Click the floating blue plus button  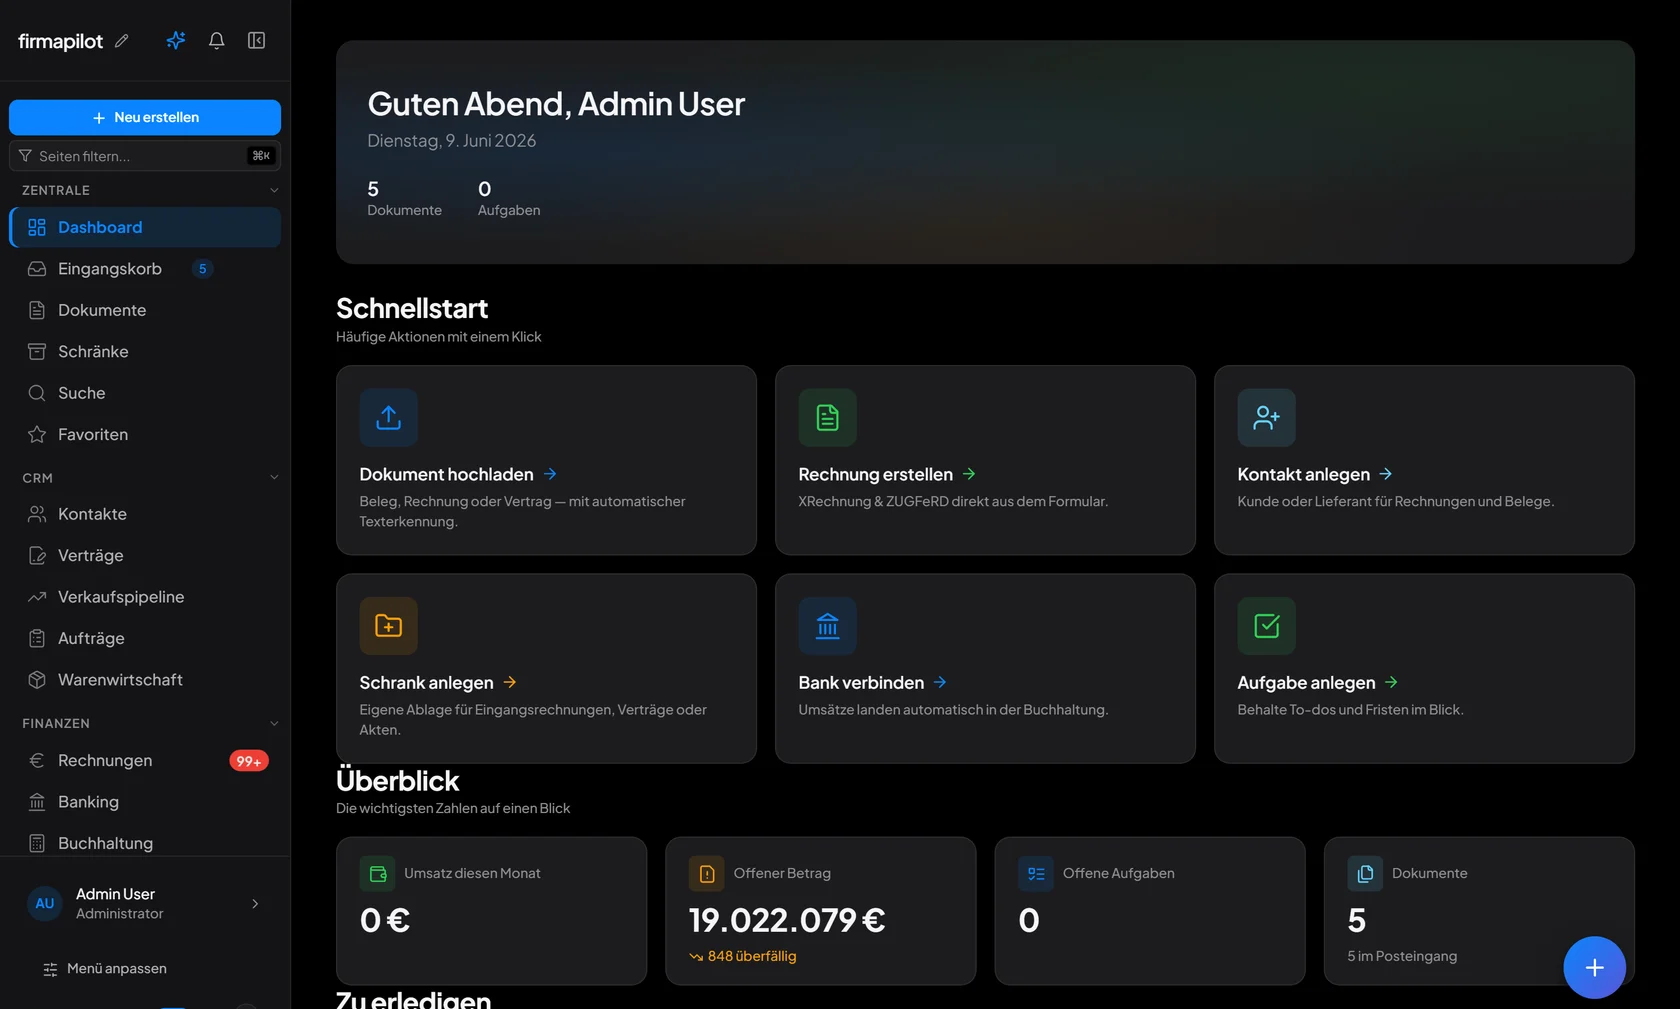[x=1595, y=968]
